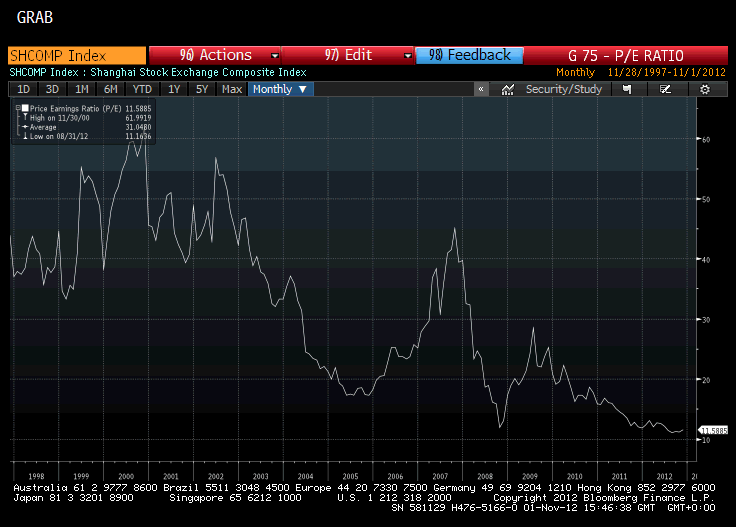
Task: Click the 2012 x-axis label
Action: pyautogui.click(x=664, y=476)
